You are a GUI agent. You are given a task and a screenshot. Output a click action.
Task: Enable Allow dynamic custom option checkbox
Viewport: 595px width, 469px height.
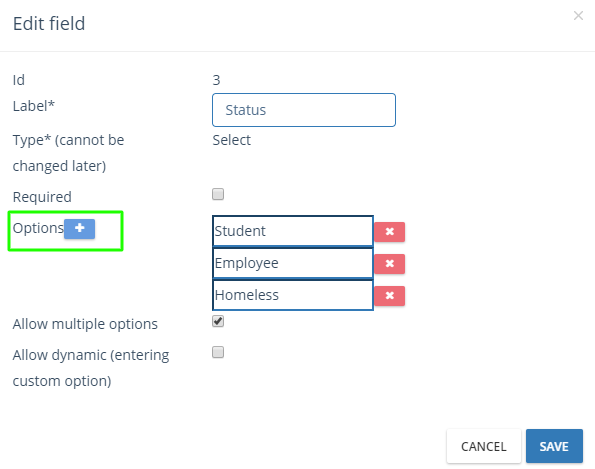[218, 352]
